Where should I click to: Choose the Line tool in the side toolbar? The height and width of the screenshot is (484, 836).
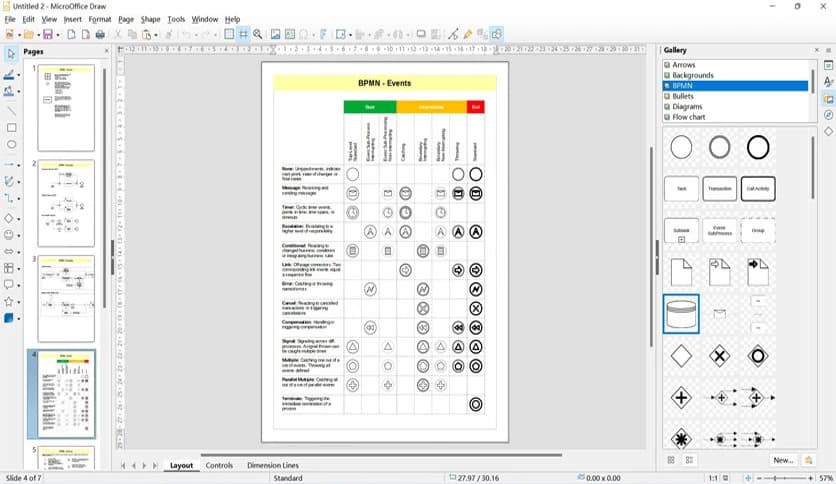click(x=10, y=110)
